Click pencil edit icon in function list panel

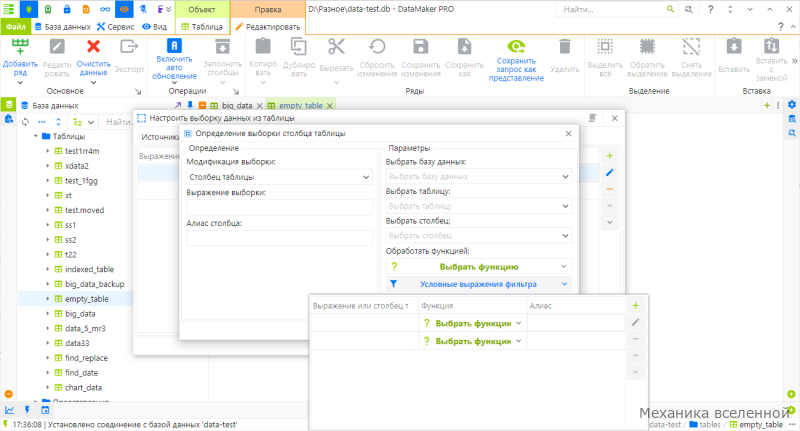(x=635, y=322)
